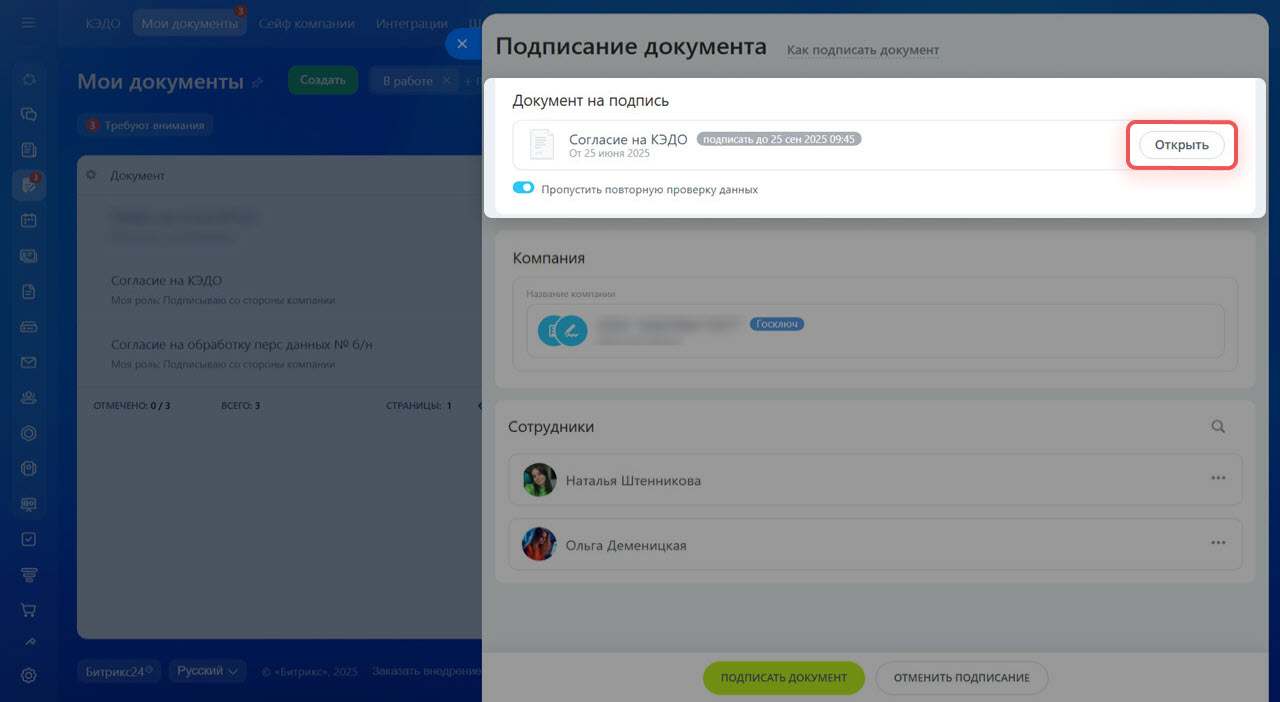Click the Документ column header
The width and height of the screenshot is (1280, 702).
point(137,175)
